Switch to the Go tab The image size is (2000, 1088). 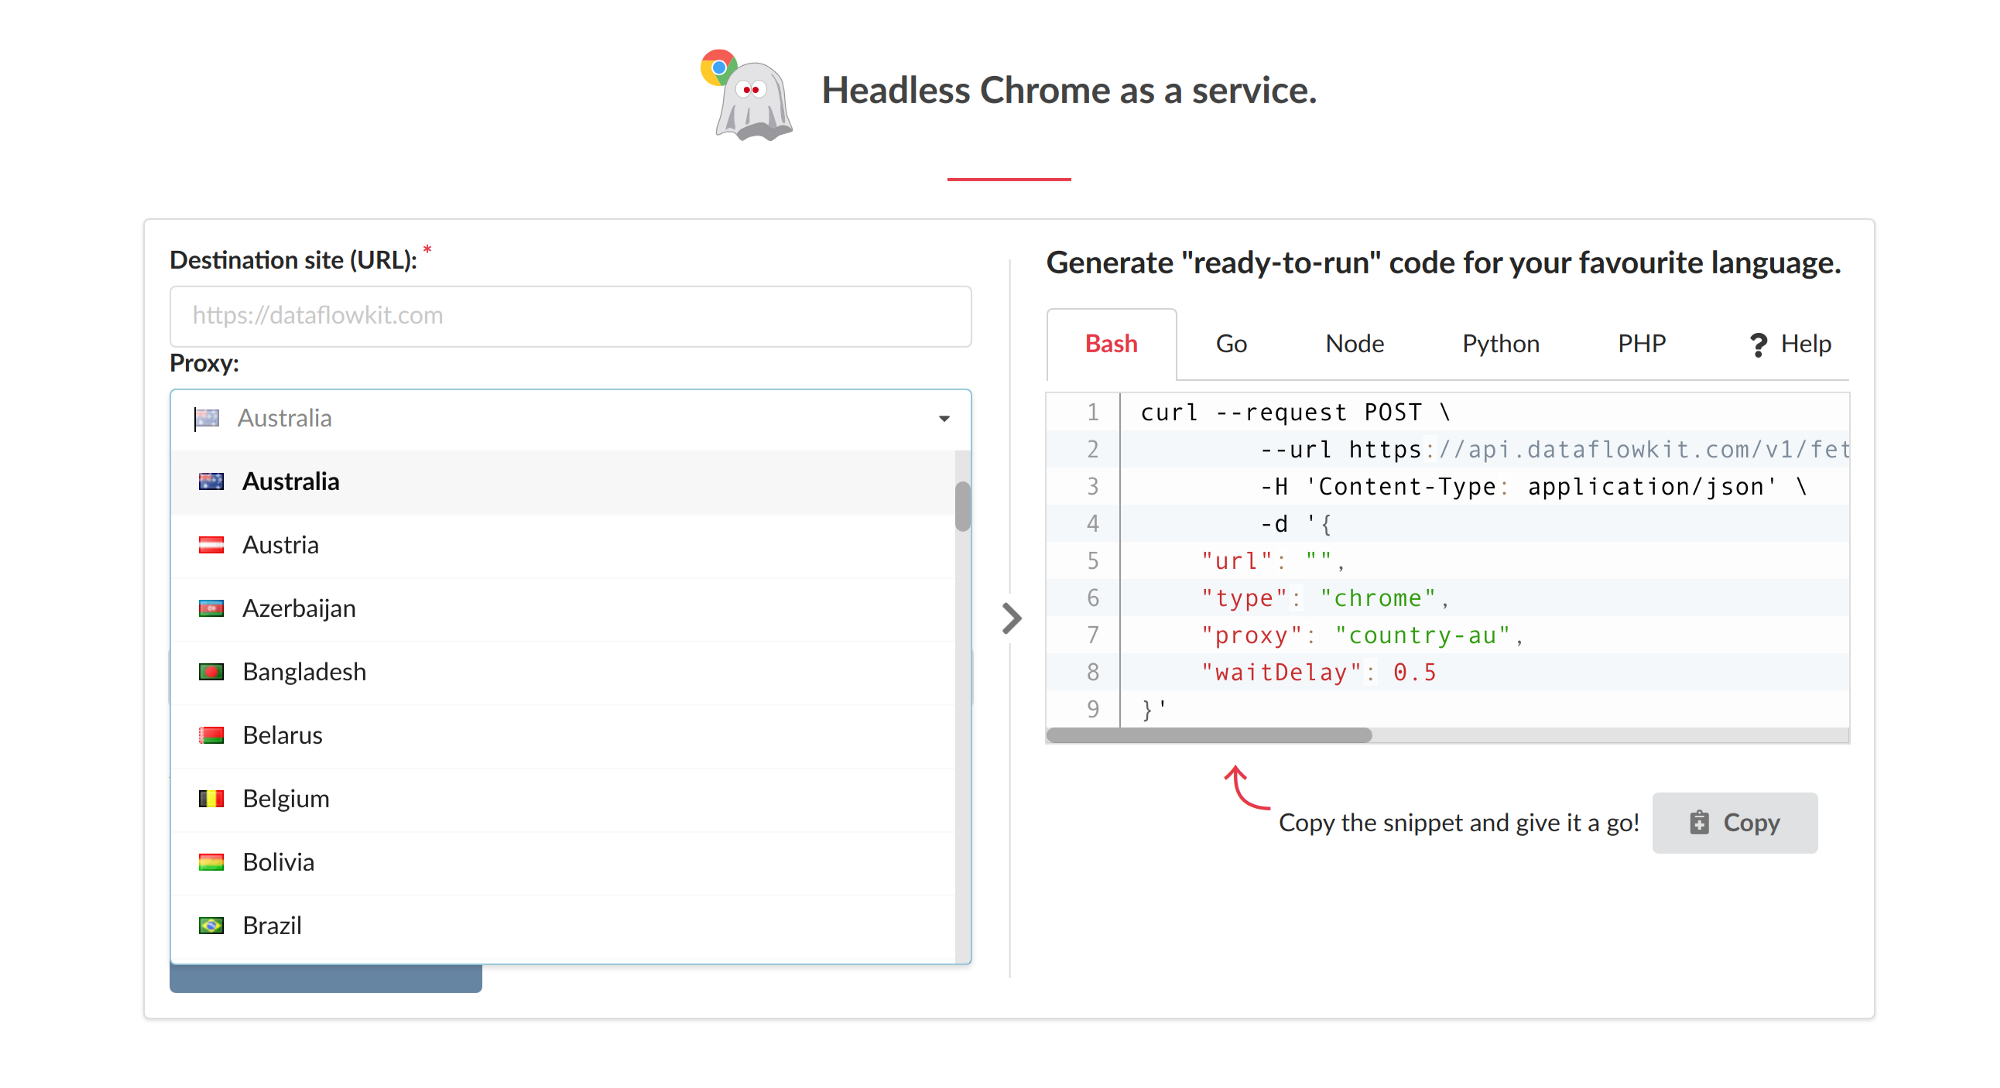coord(1231,344)
